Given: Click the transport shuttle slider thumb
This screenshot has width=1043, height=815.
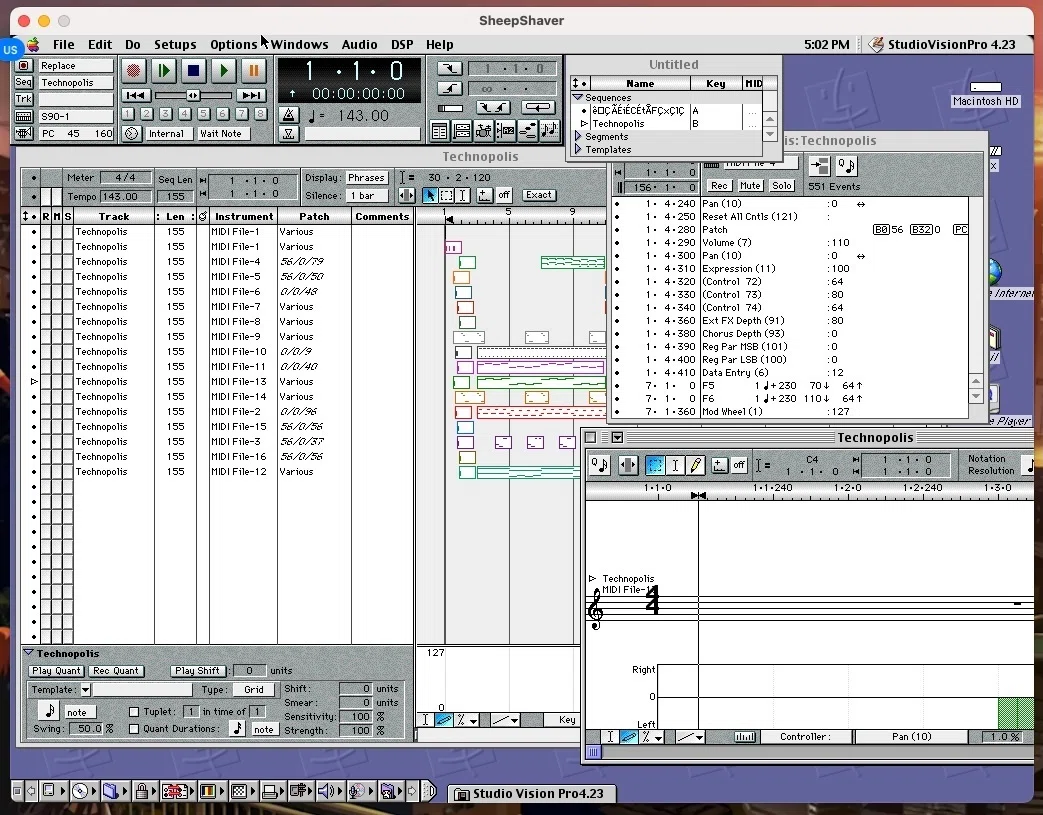Looking at the screenshot, I should [x=193, y=95].
